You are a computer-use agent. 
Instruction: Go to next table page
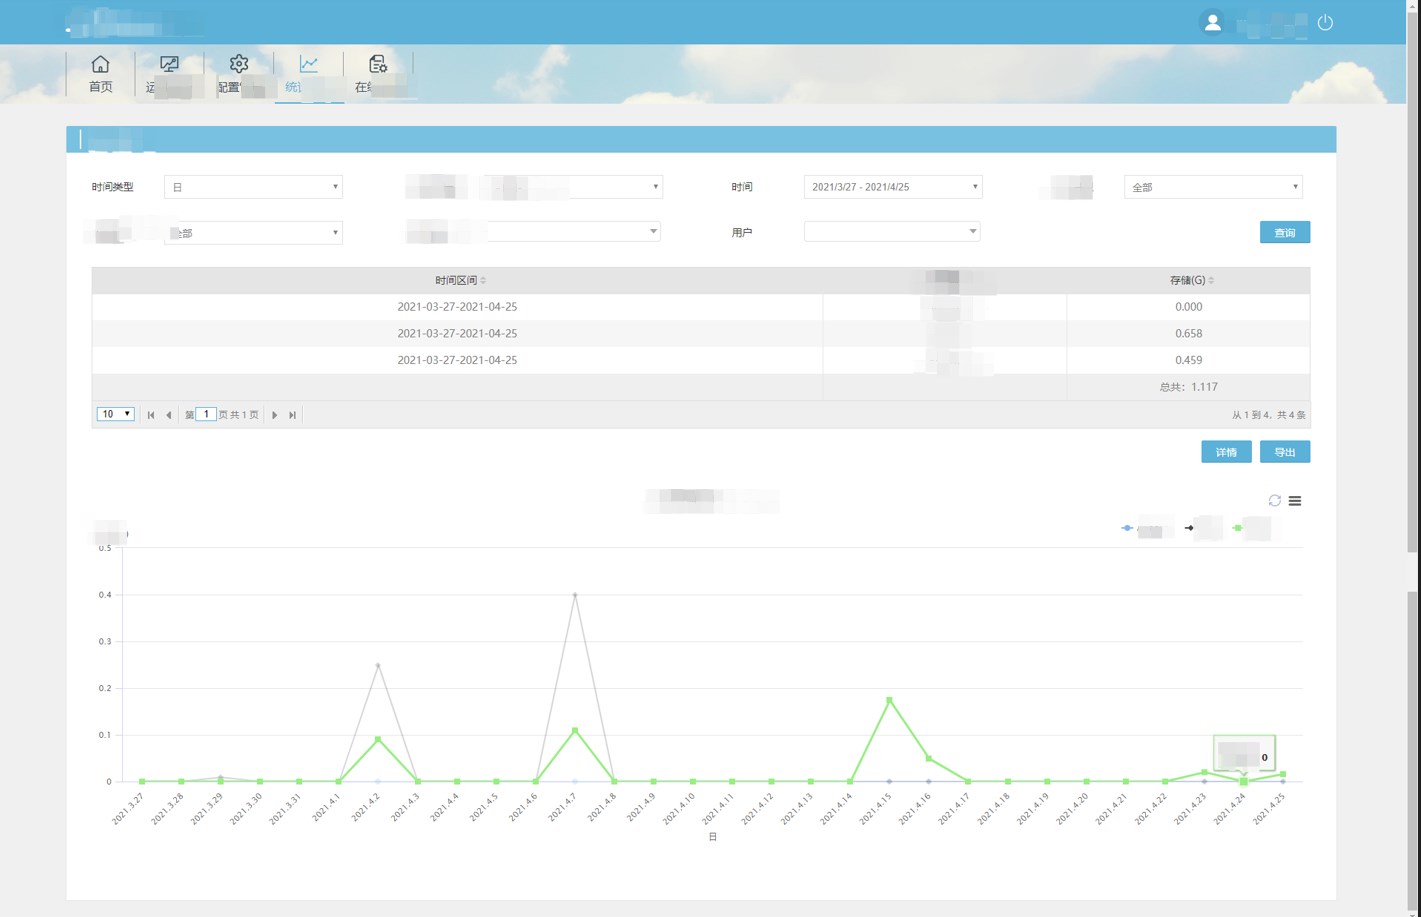pos(275,415)
